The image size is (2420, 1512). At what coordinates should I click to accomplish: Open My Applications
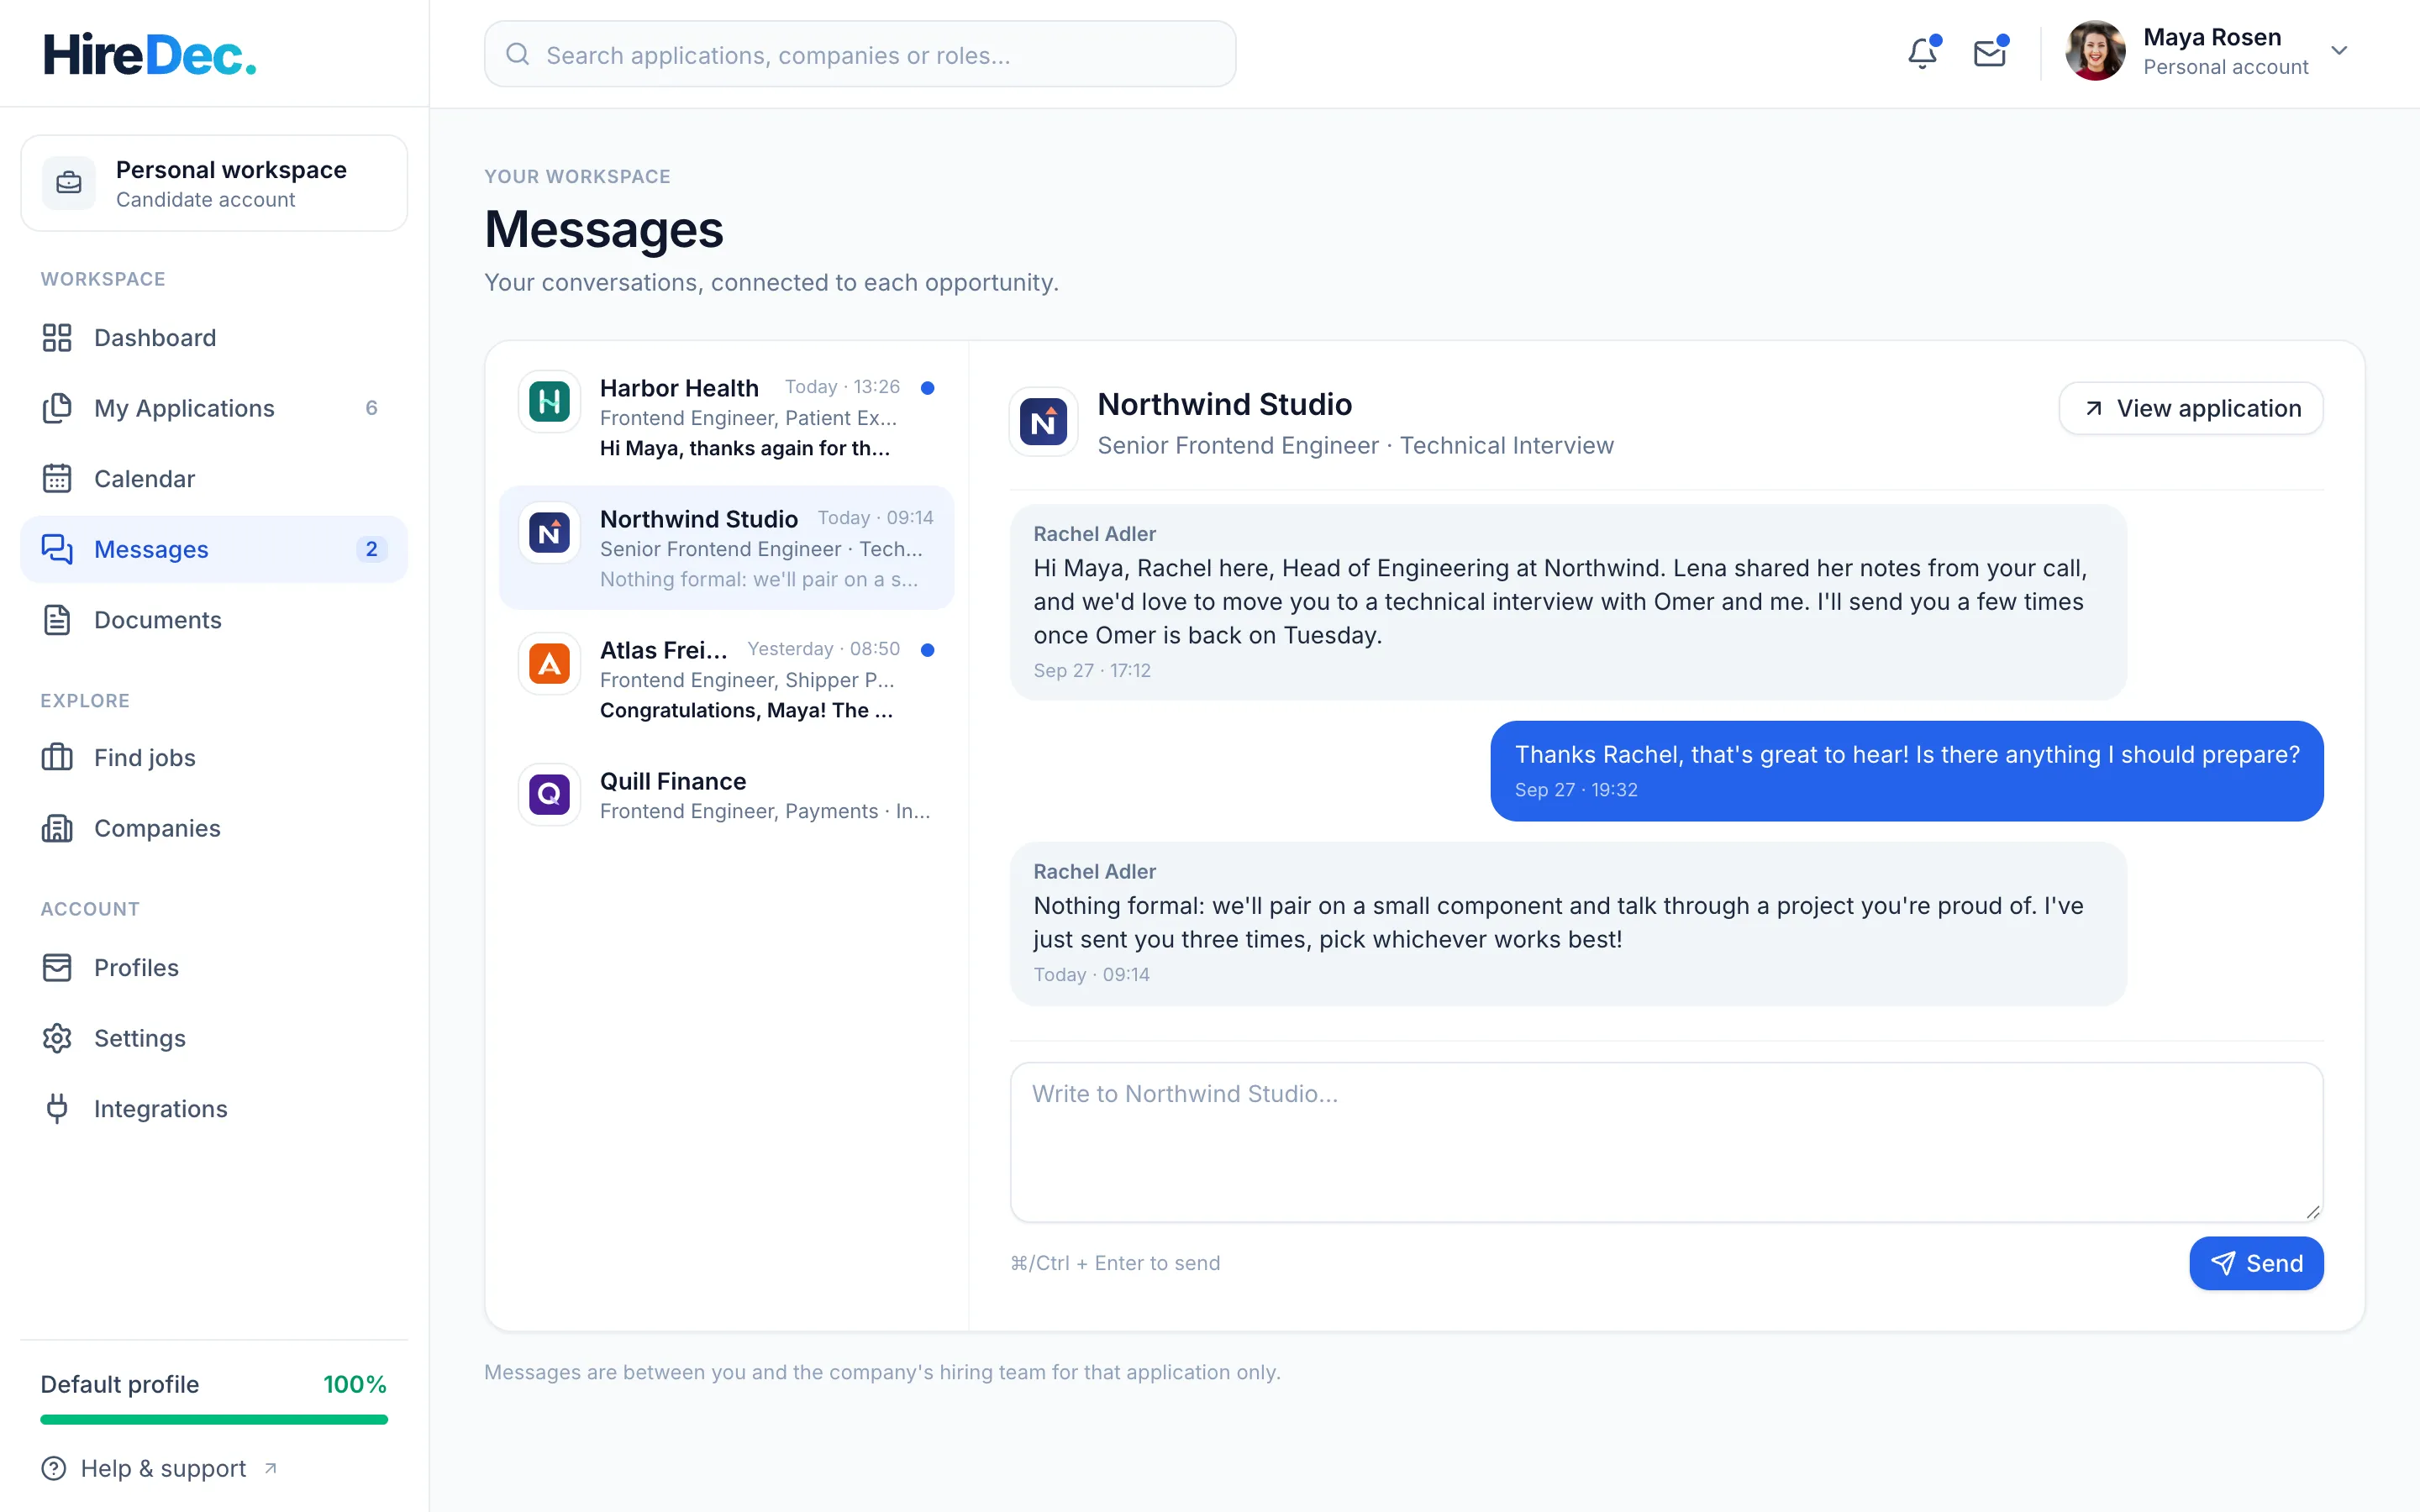pos(214,408)
